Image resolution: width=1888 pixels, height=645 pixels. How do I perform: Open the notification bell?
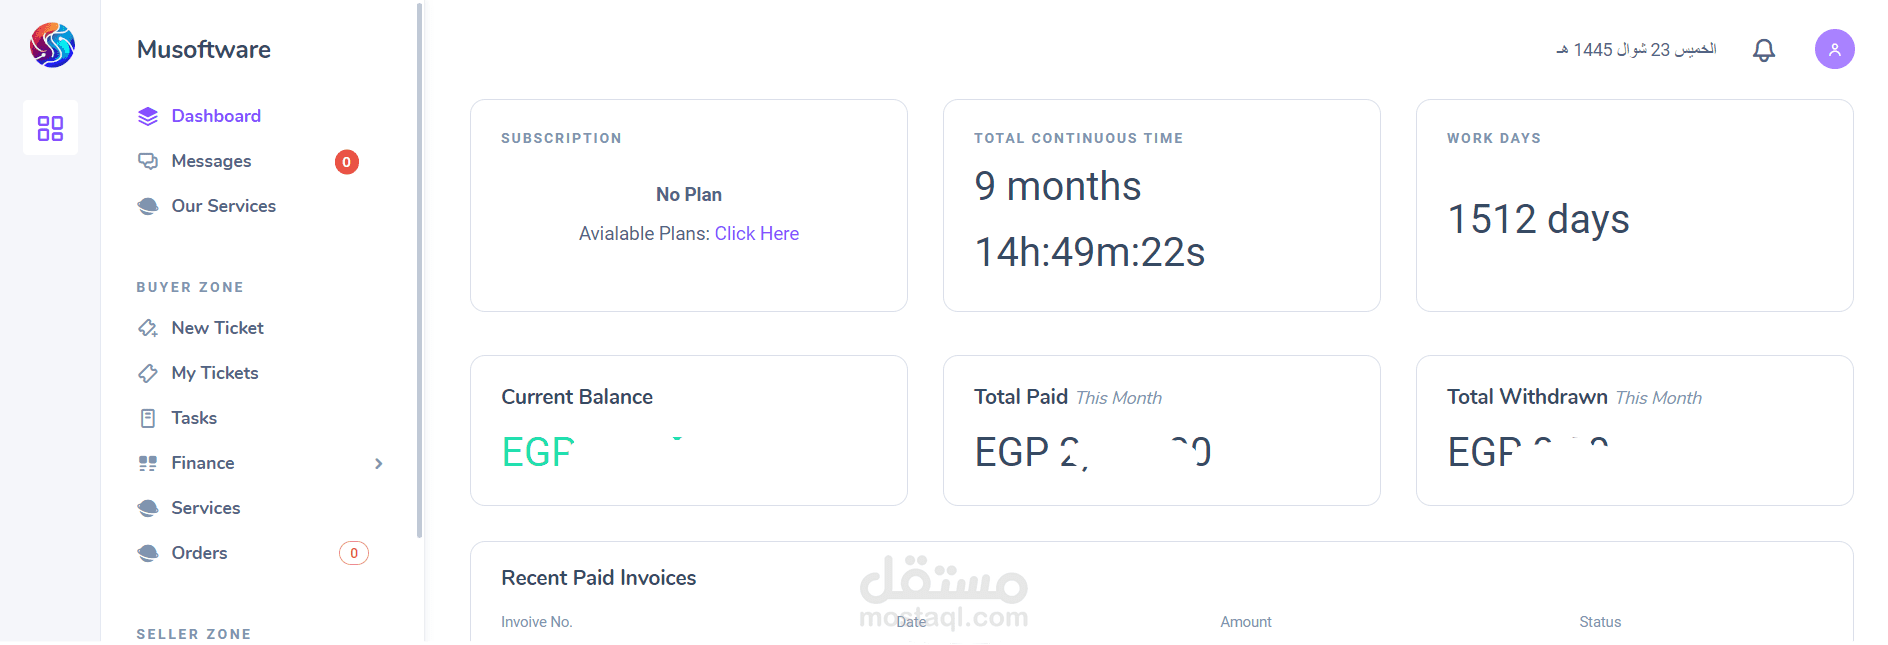(x=1764, y=49)
